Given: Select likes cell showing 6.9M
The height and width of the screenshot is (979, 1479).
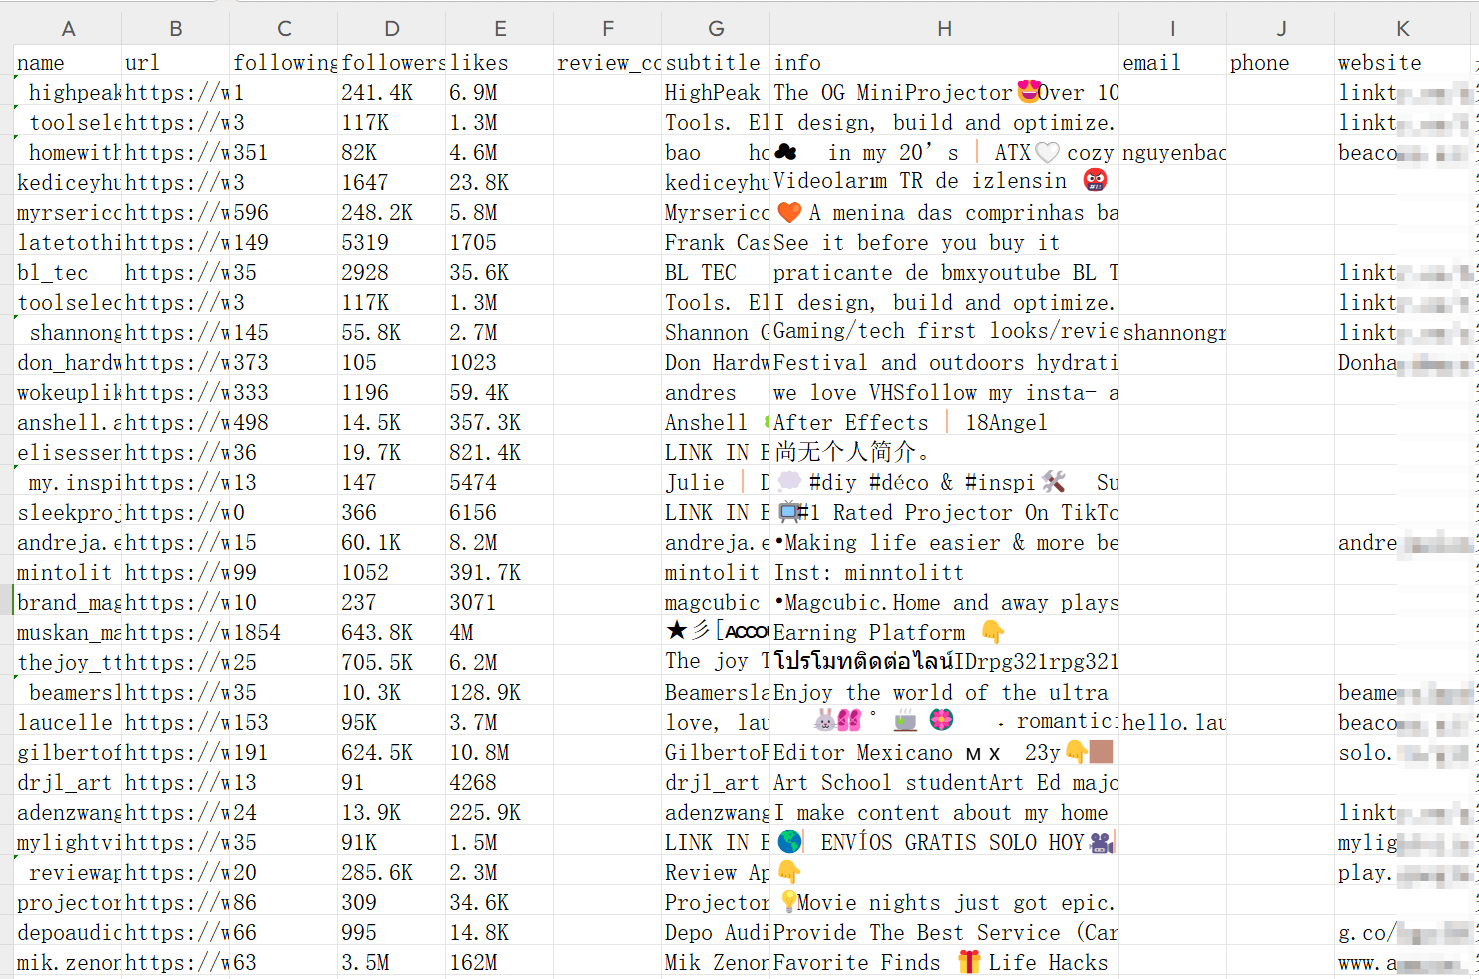Looking at the screenshot, I should [x=500, y=92].
